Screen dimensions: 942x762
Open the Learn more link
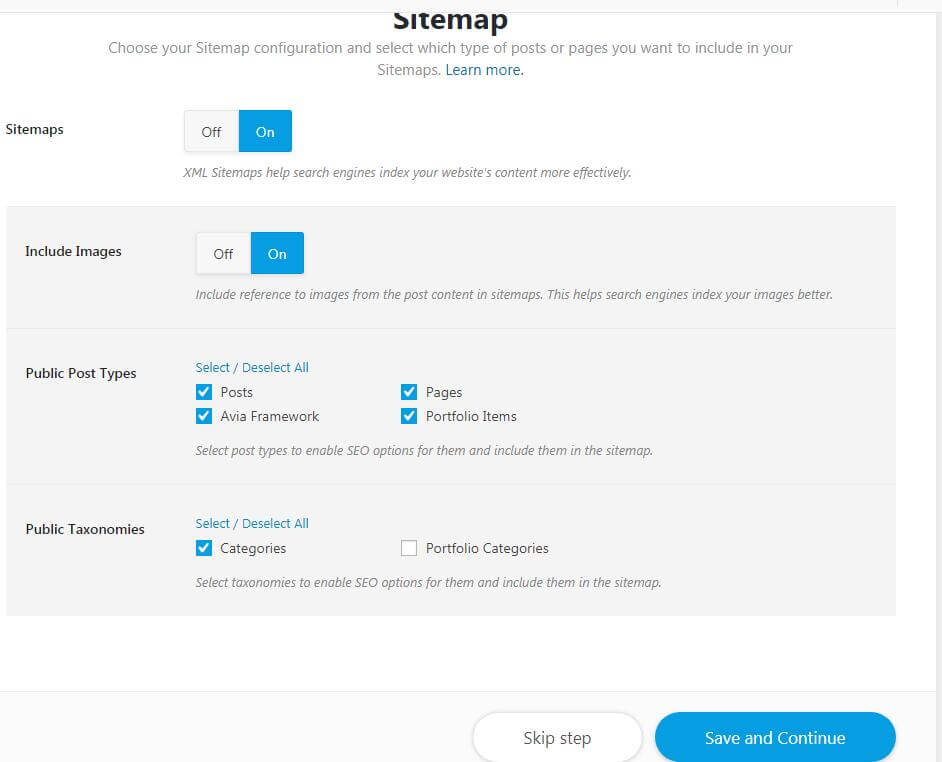pos(484,70)
